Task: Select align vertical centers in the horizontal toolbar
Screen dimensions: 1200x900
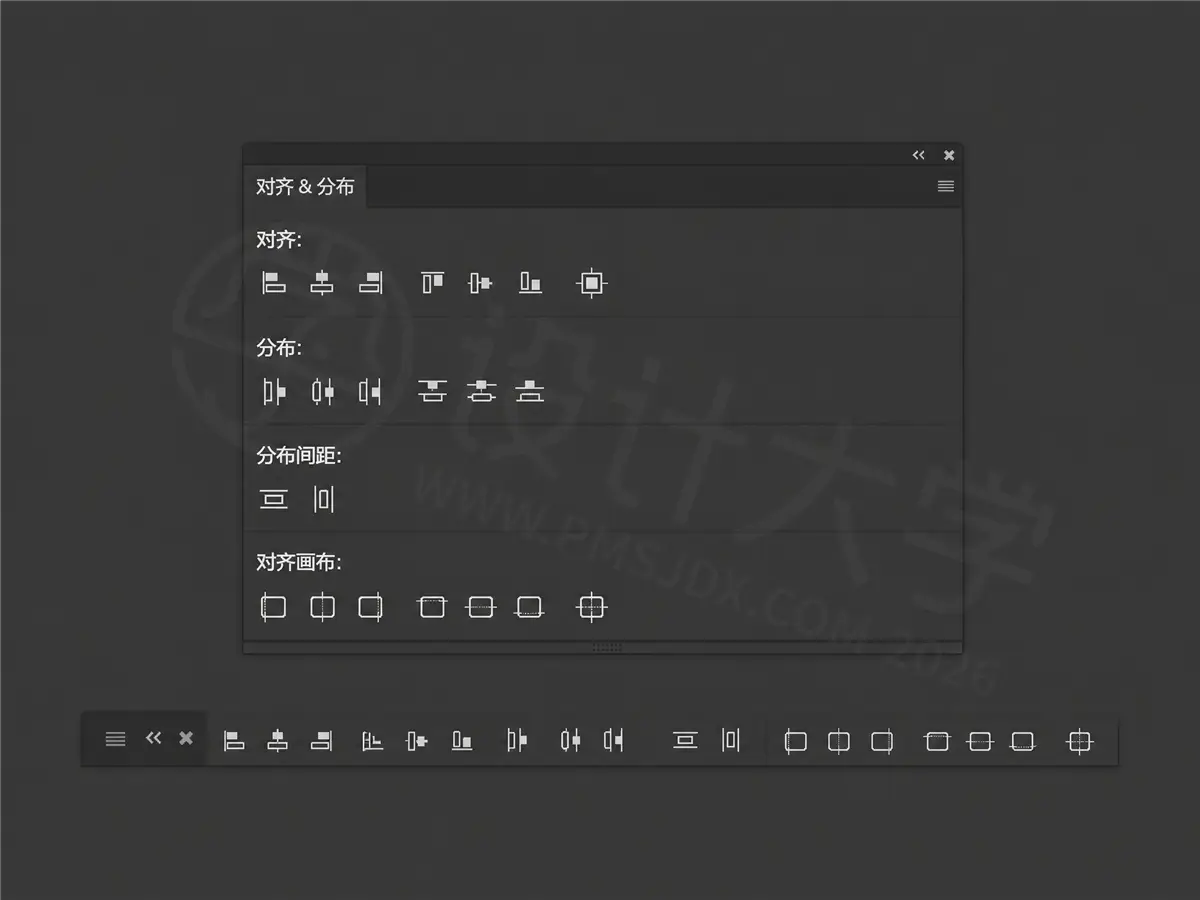Action: tap(416, 741)
